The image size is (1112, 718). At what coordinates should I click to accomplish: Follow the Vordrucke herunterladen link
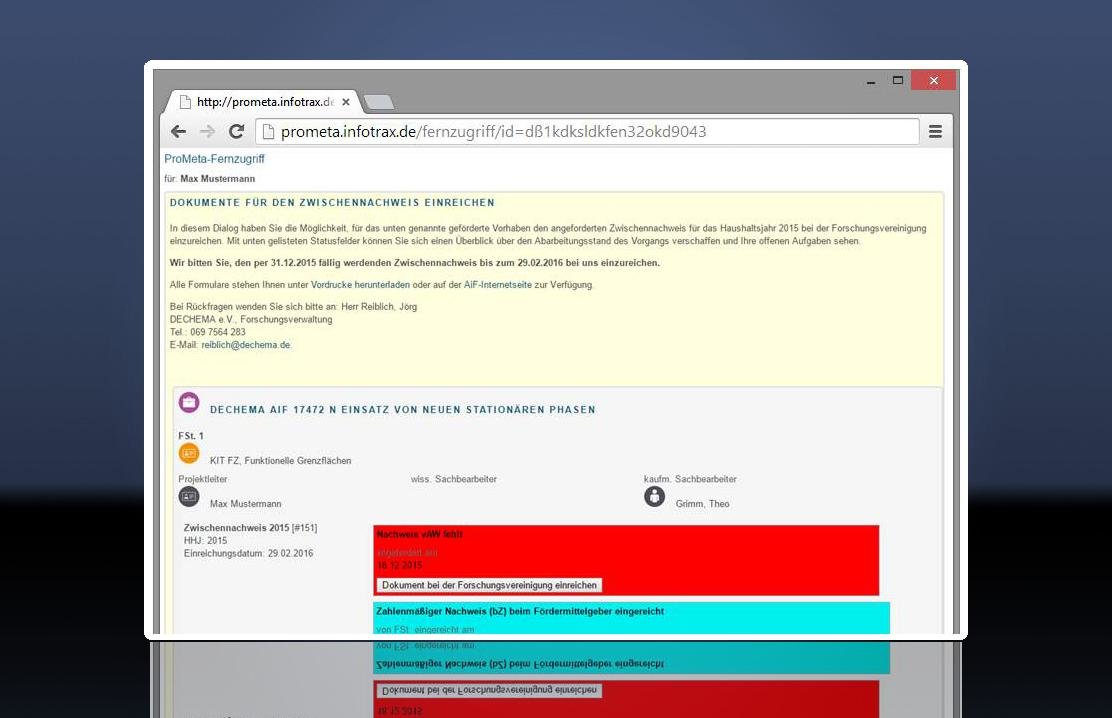click(x=360, y=285)
